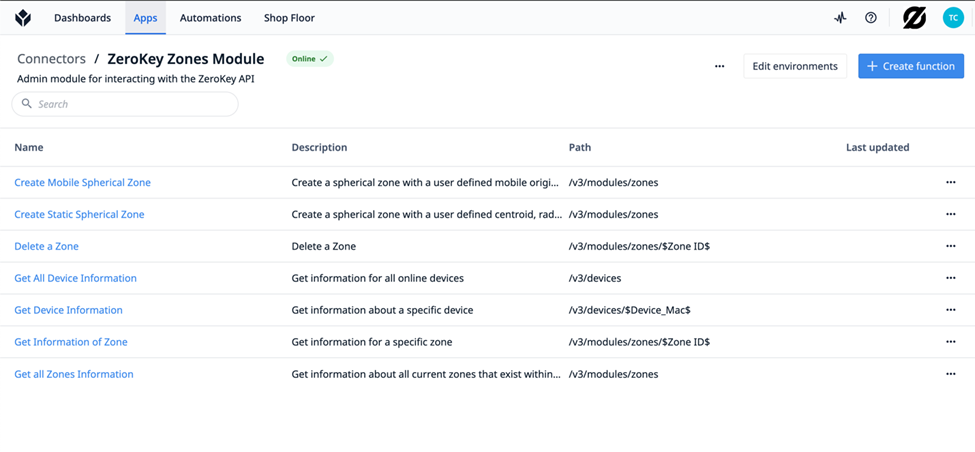This screenshot has height=452, width=975.
Task: Click the Create function button
Action: click(911, 66)
